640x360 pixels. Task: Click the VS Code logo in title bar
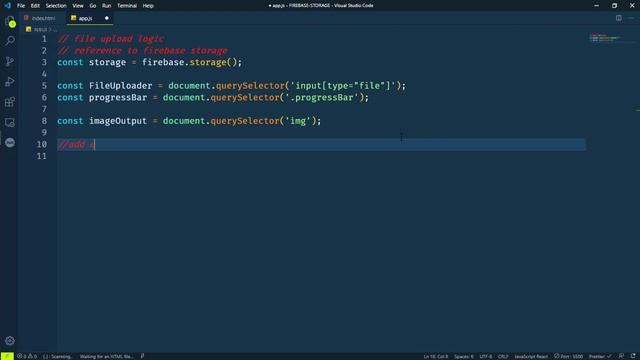7,5
